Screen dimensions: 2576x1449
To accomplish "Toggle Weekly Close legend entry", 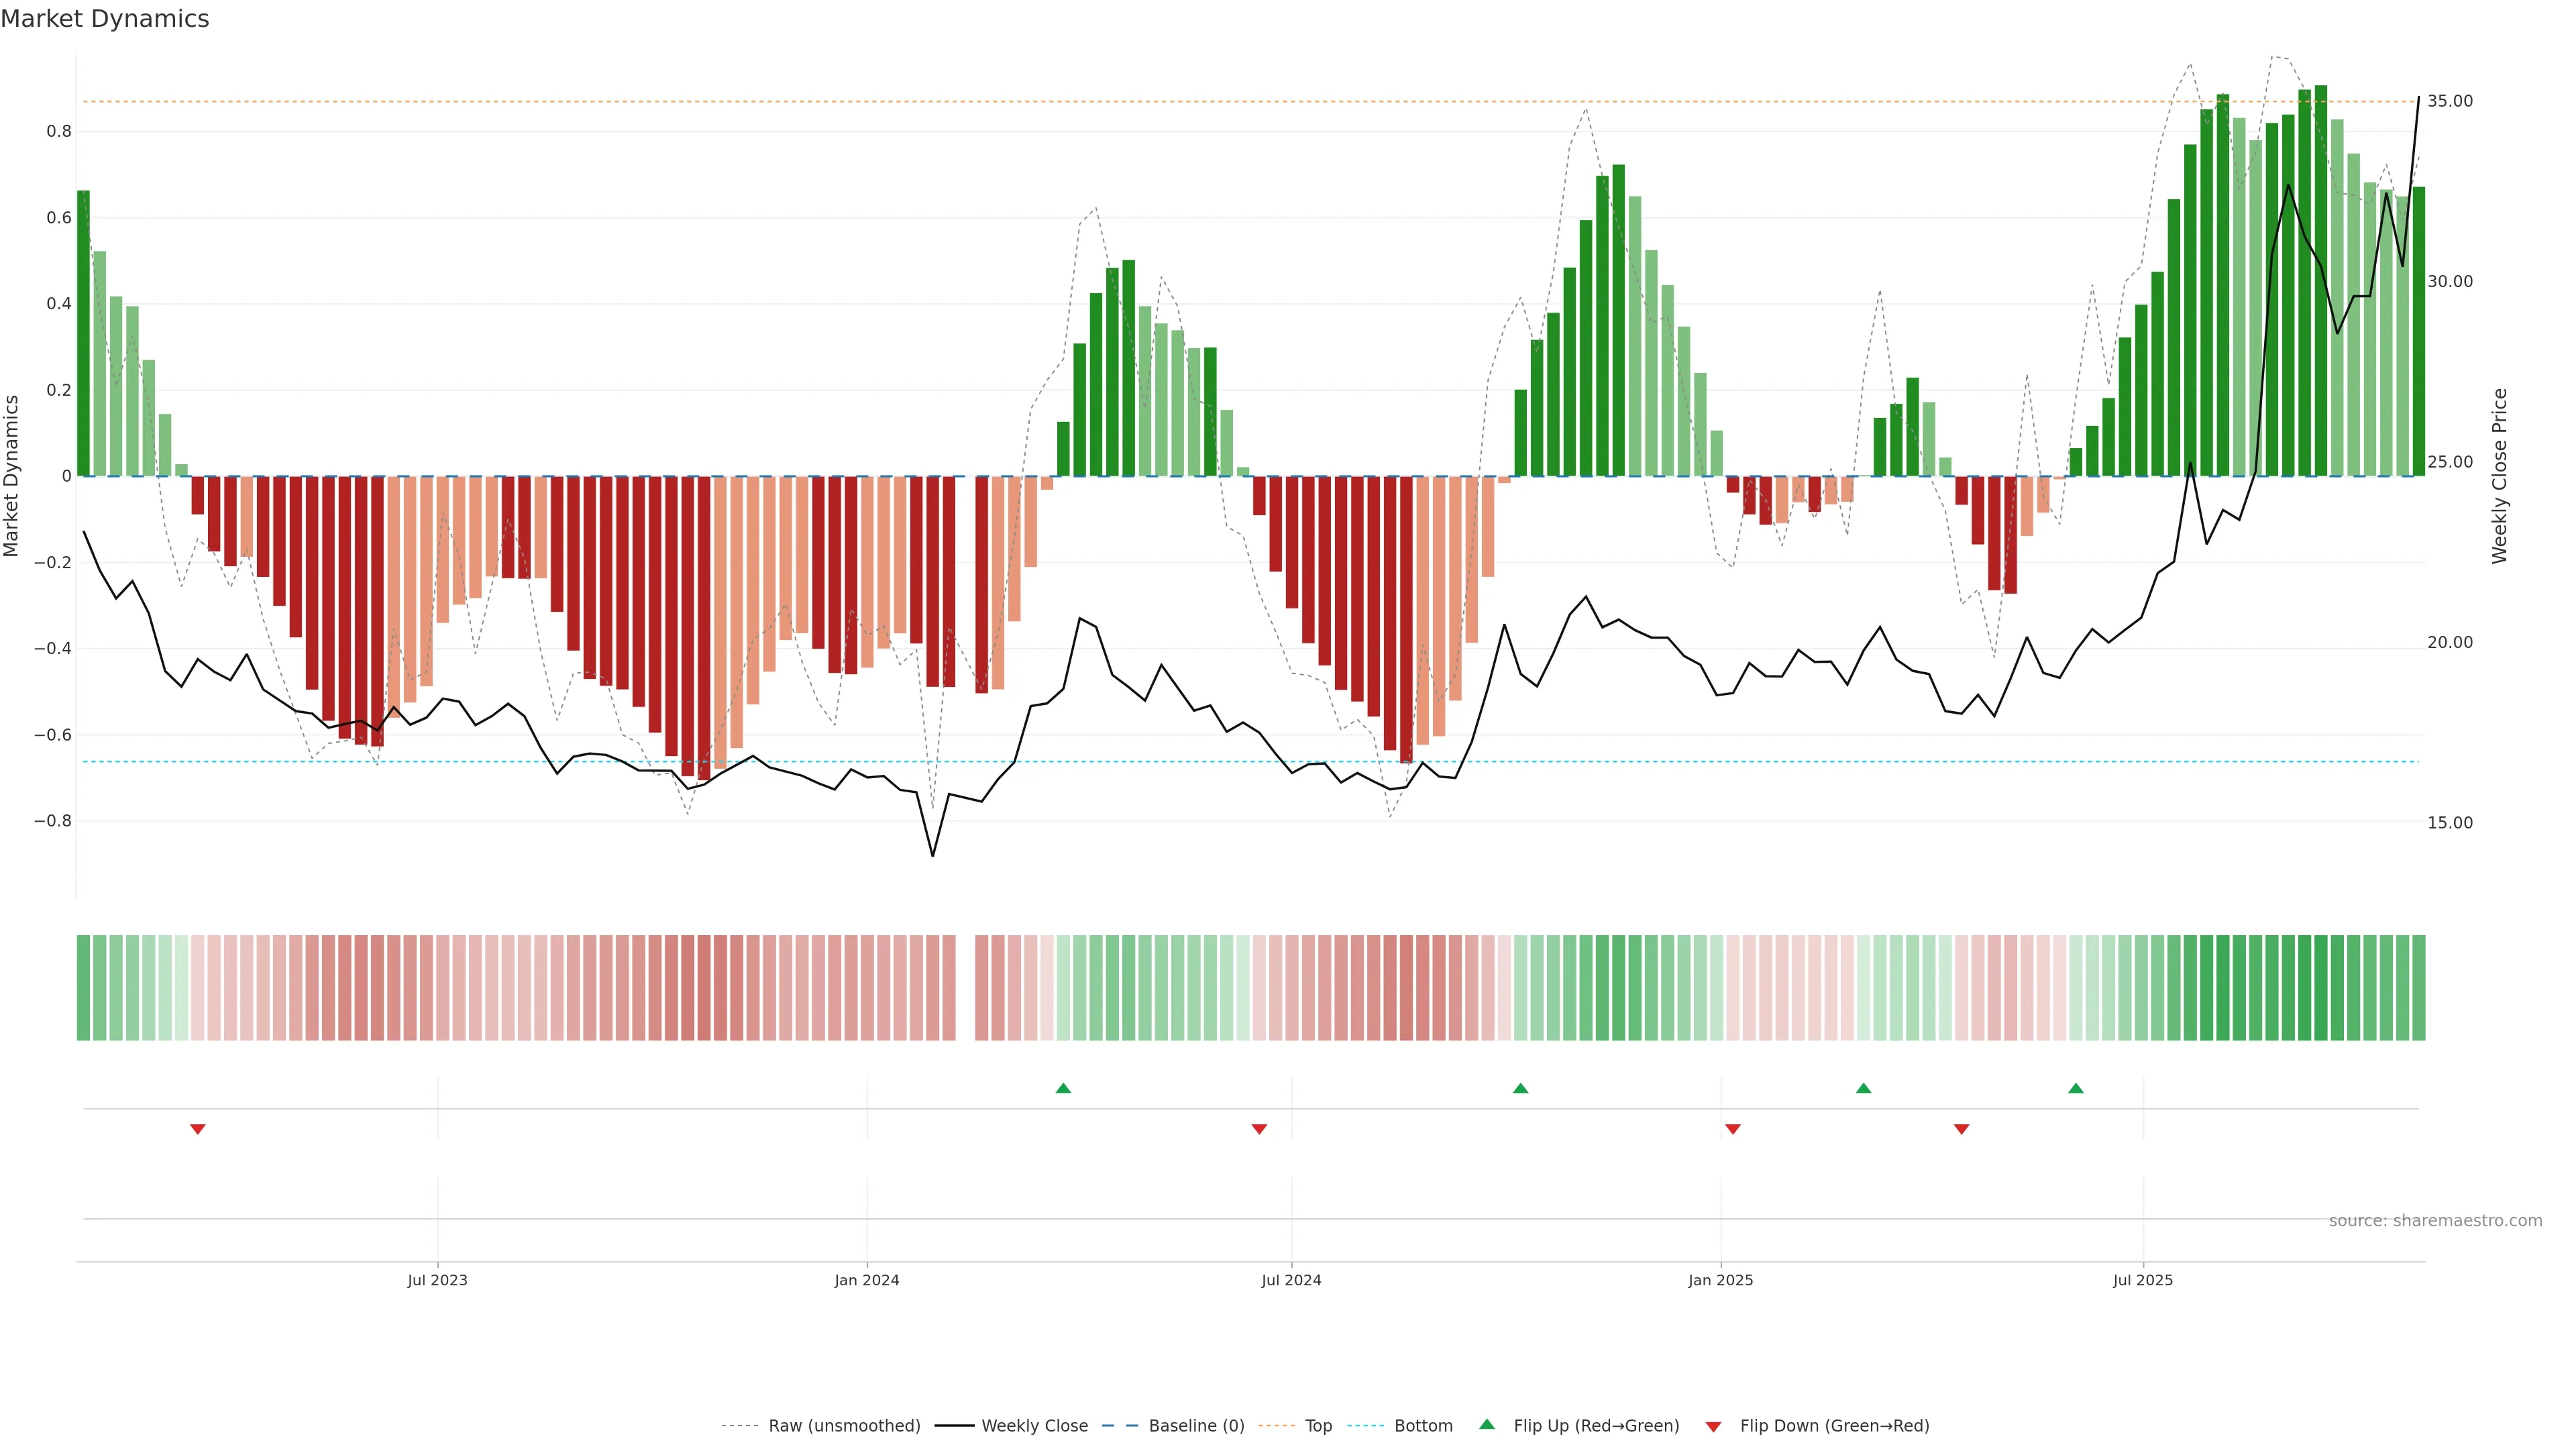I will [1034, 1426].
